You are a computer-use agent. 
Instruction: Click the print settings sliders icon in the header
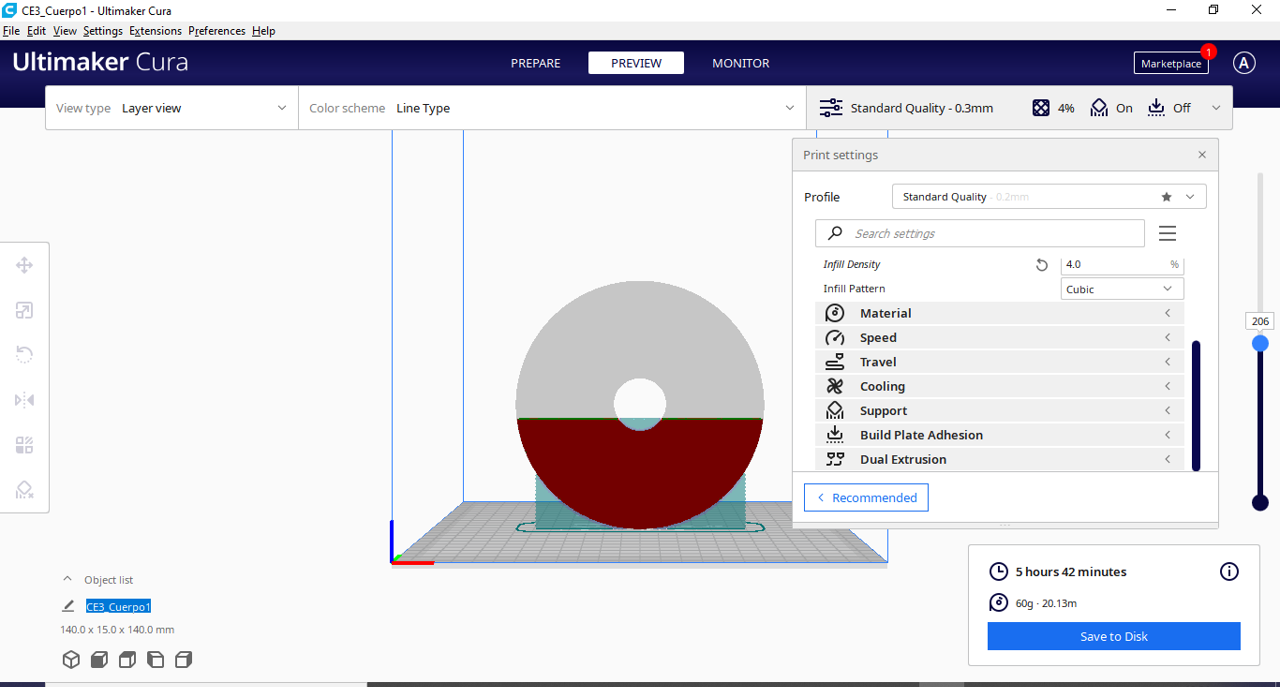click(x=831, y=108)
